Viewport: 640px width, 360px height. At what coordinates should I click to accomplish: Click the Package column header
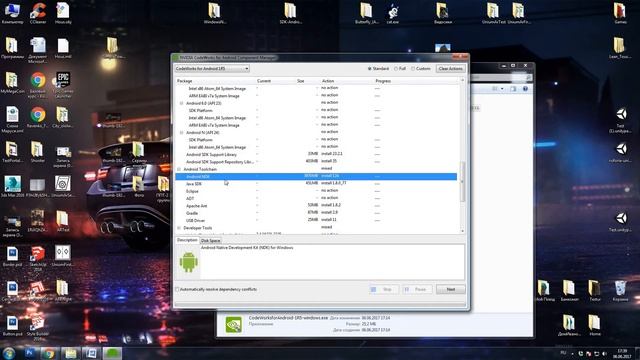(x=215, y=81)
